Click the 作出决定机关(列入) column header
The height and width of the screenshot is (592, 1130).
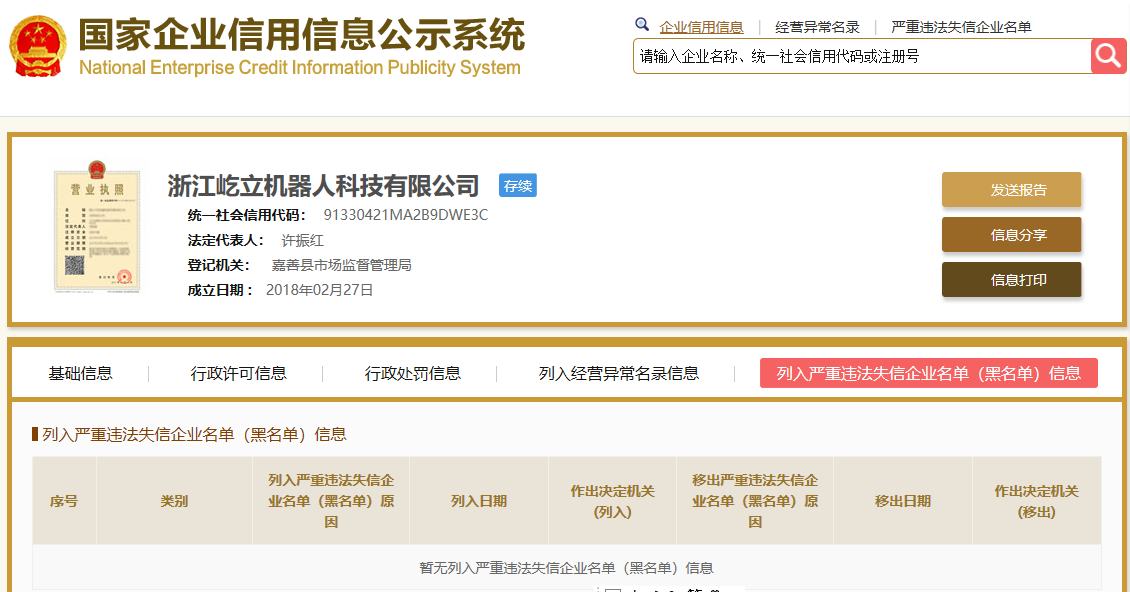click(612, 501)
